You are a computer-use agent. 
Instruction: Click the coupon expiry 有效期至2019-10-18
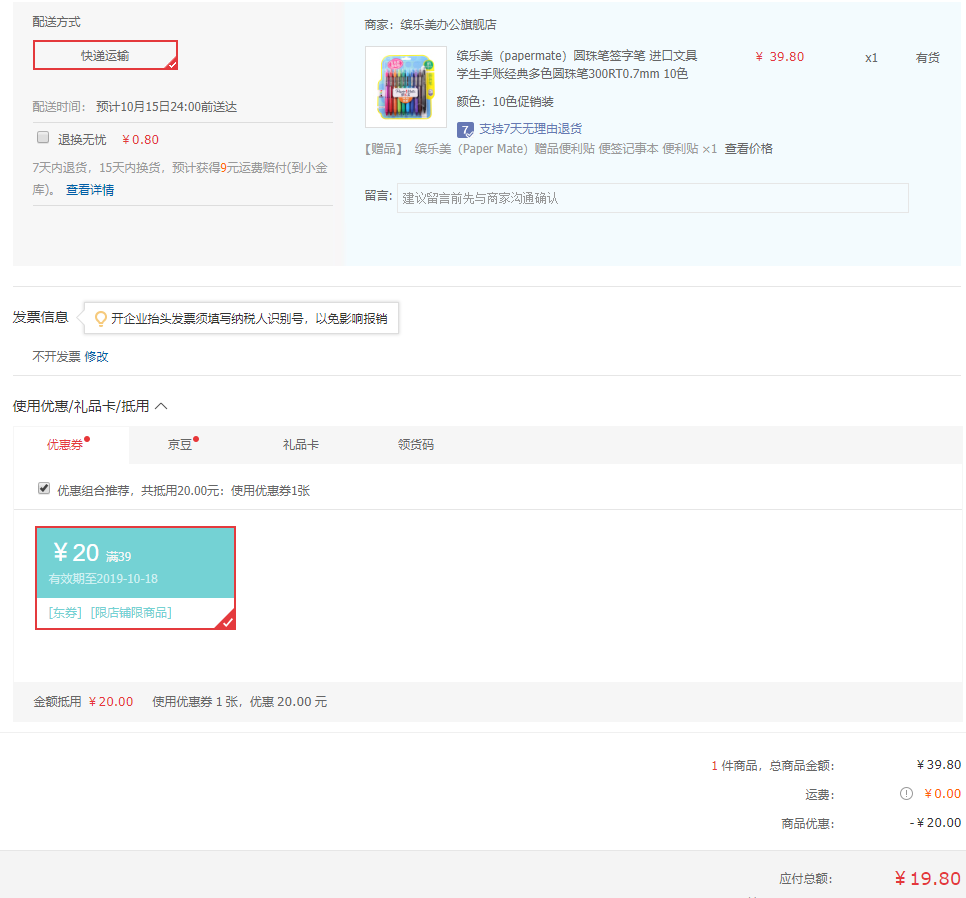[104, 578]
